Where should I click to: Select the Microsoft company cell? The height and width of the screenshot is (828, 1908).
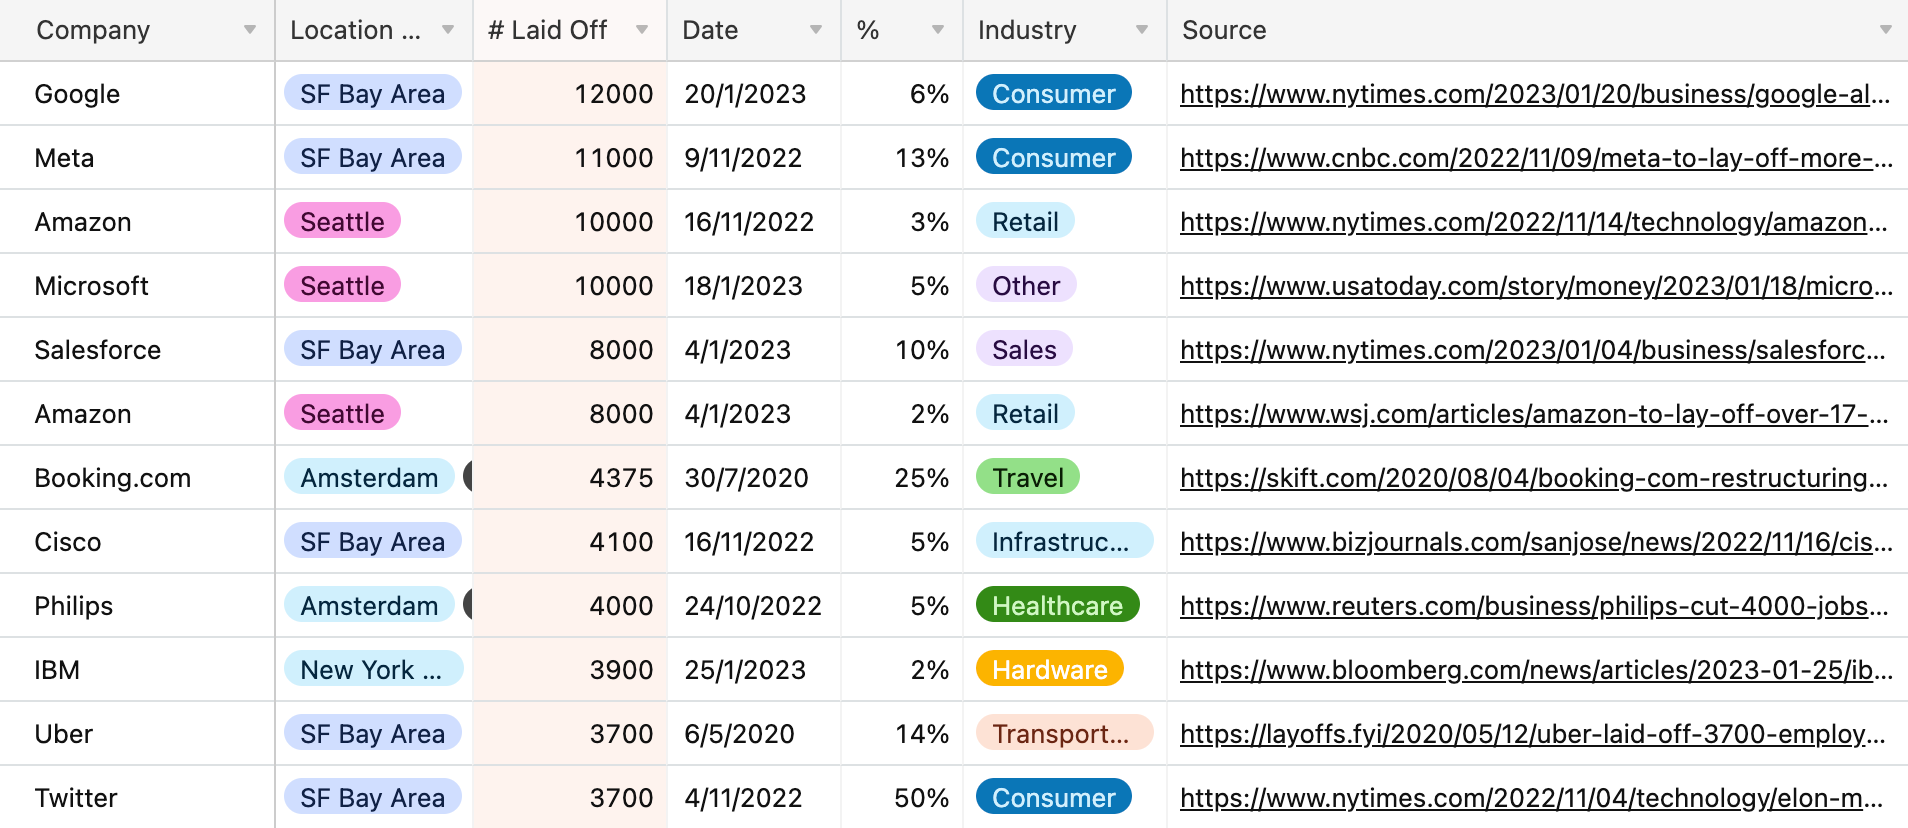[137, 286]
